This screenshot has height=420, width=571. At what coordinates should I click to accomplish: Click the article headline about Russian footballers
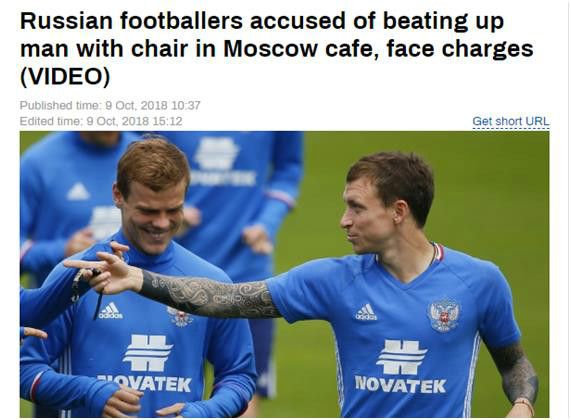coord(277,48)
